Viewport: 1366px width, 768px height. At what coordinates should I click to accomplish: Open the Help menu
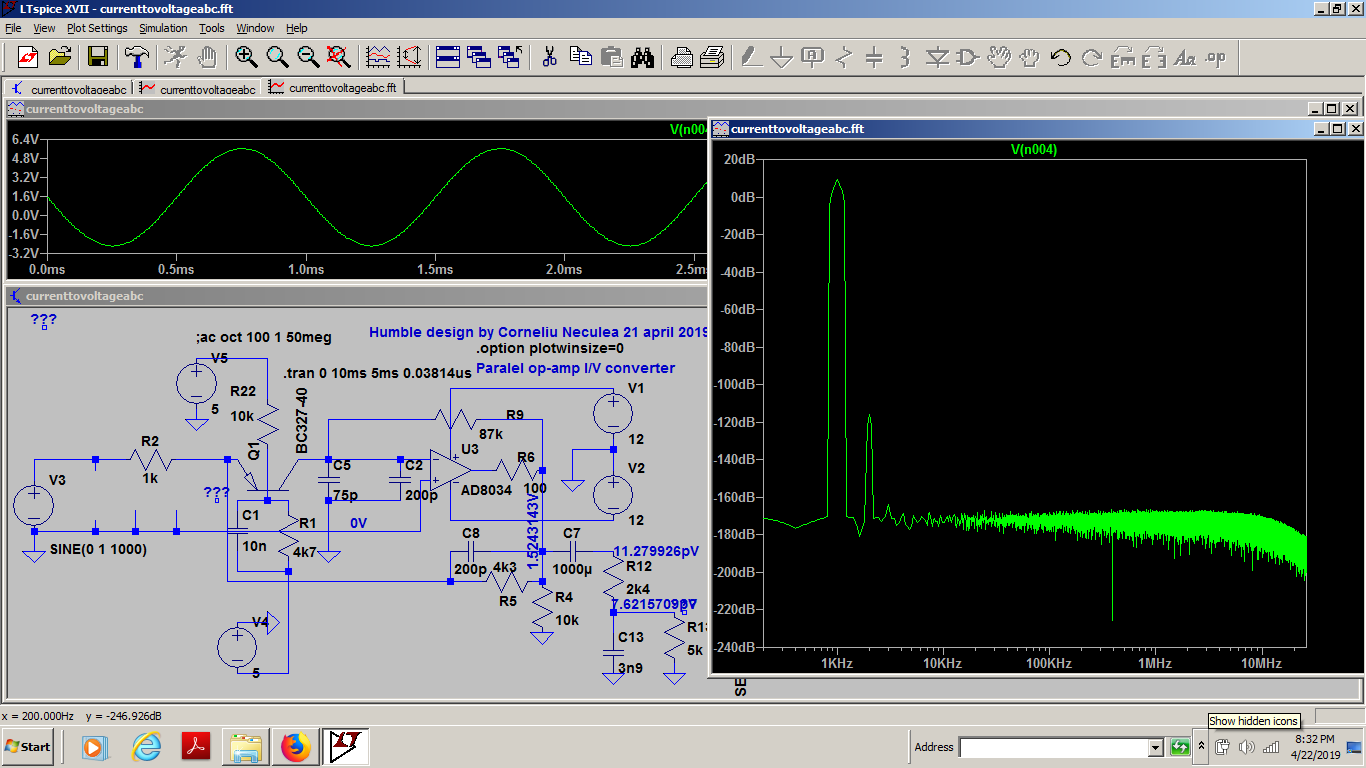[x=297, y=28]
